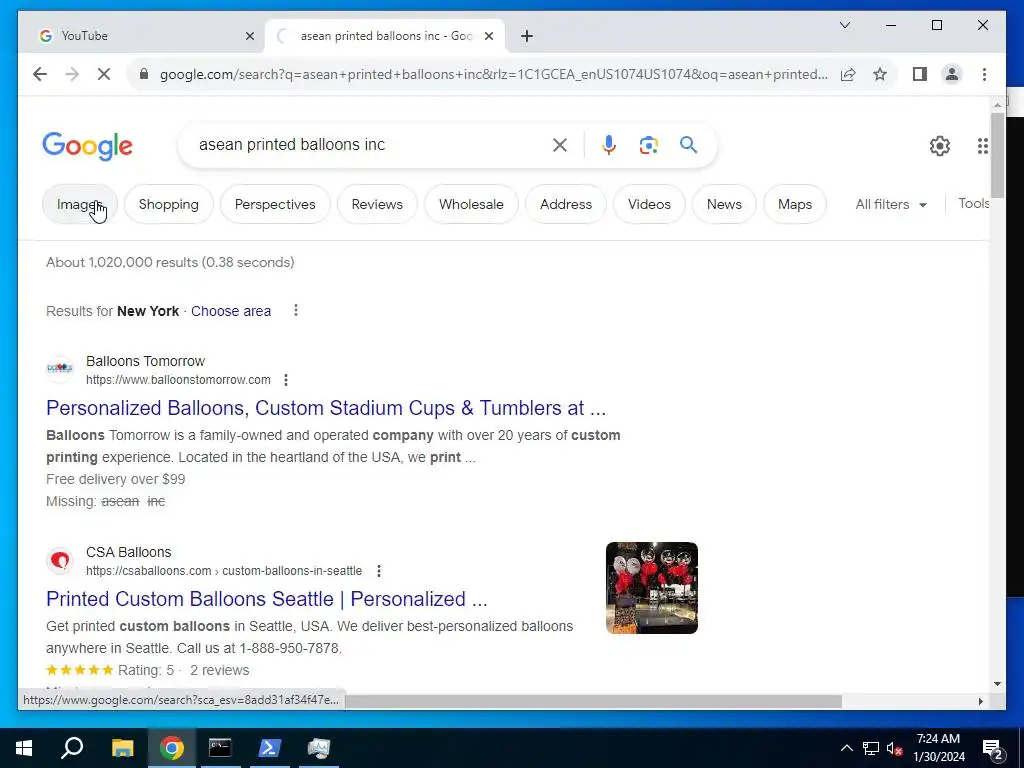1024x768 pixels.
Task: Filter results by Perspectives
Action: (275, 204)
